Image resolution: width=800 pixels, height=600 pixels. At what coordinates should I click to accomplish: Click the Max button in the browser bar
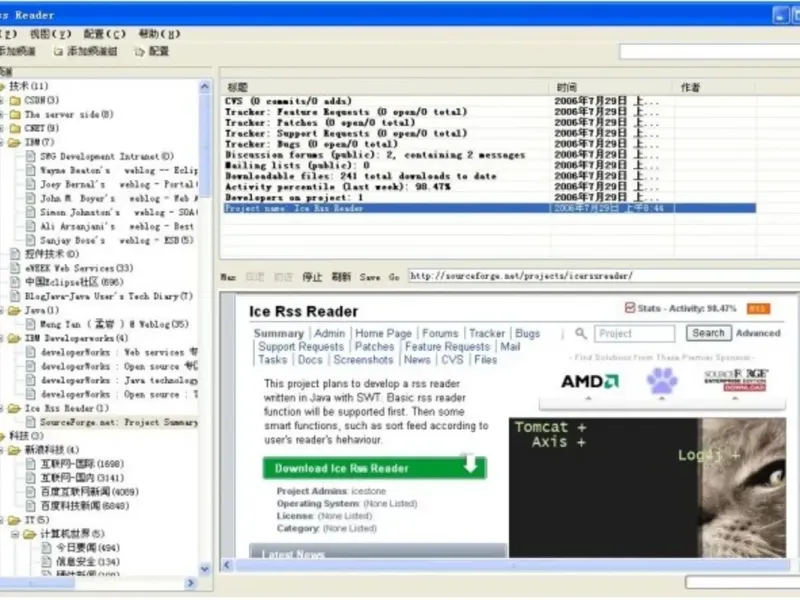(x=228, y=277)
